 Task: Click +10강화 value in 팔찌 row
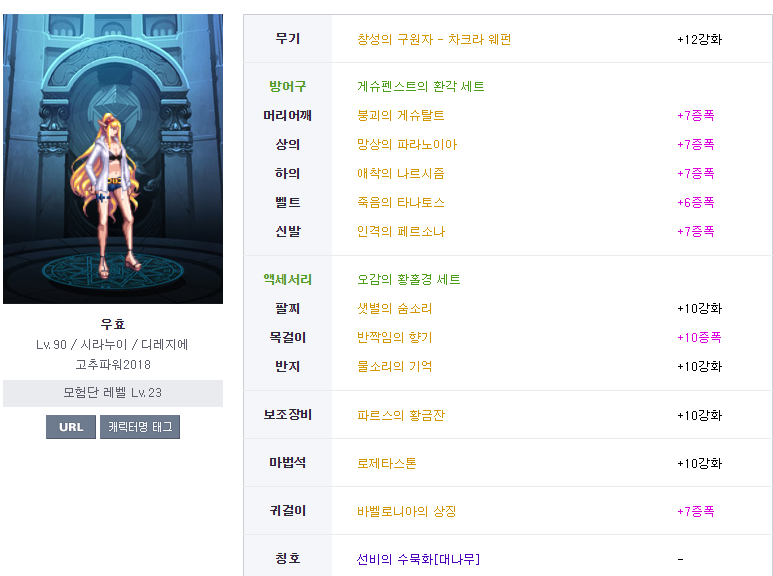click(x=700, y=309)
